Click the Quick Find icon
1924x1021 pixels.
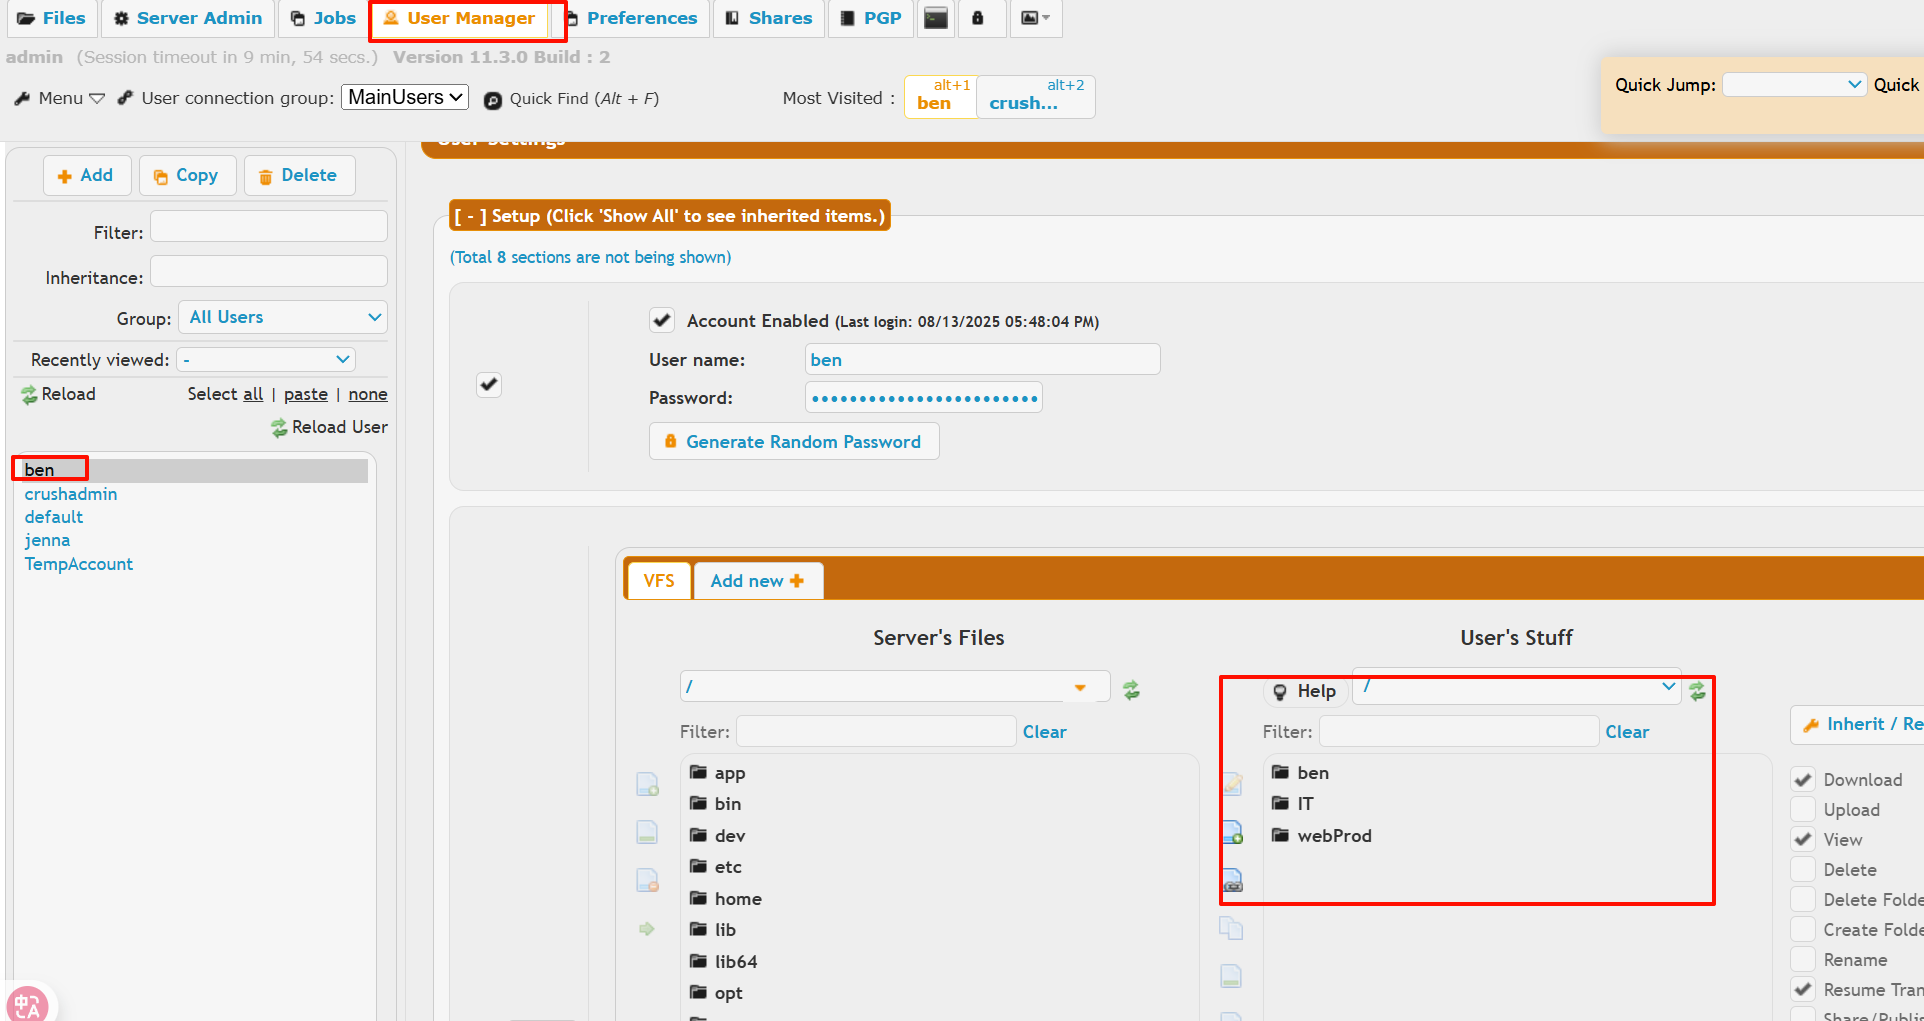click(493, 100)
